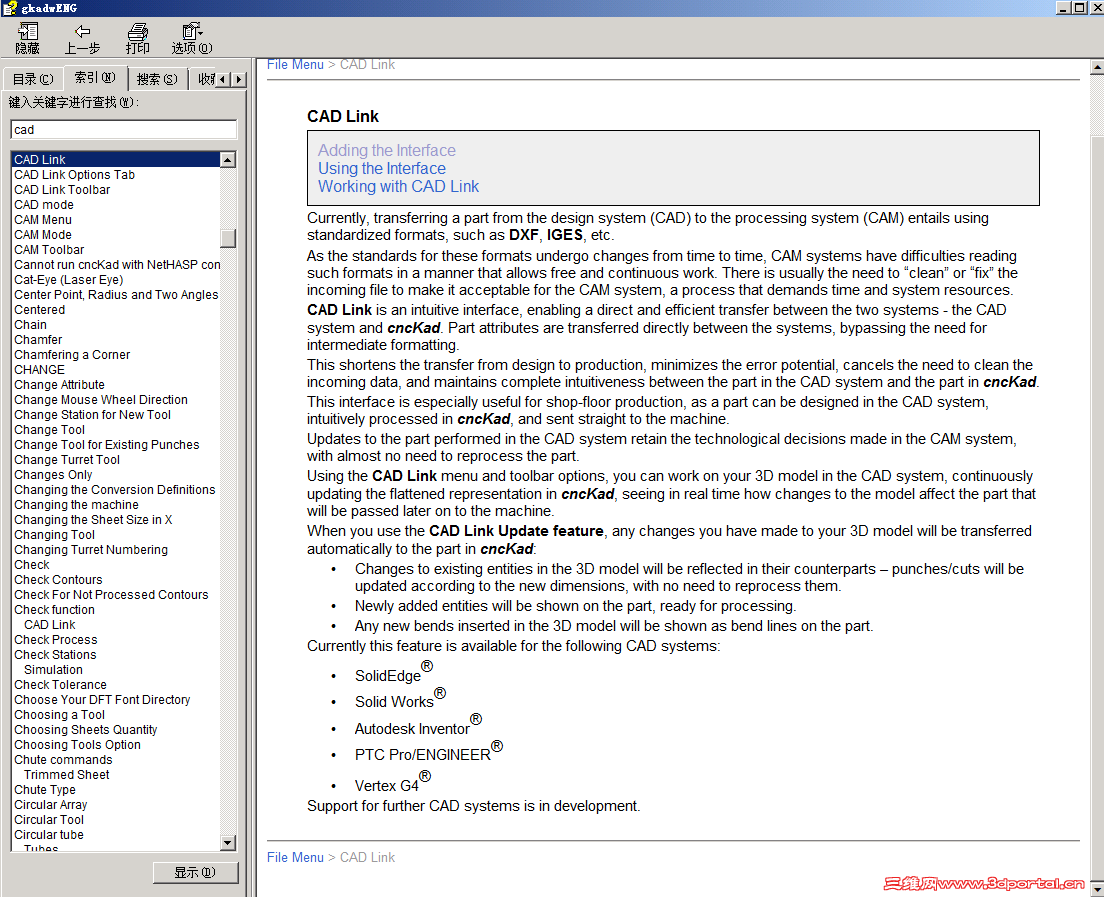Select 'CAM Menu' index entry

(x=43, y=220)
